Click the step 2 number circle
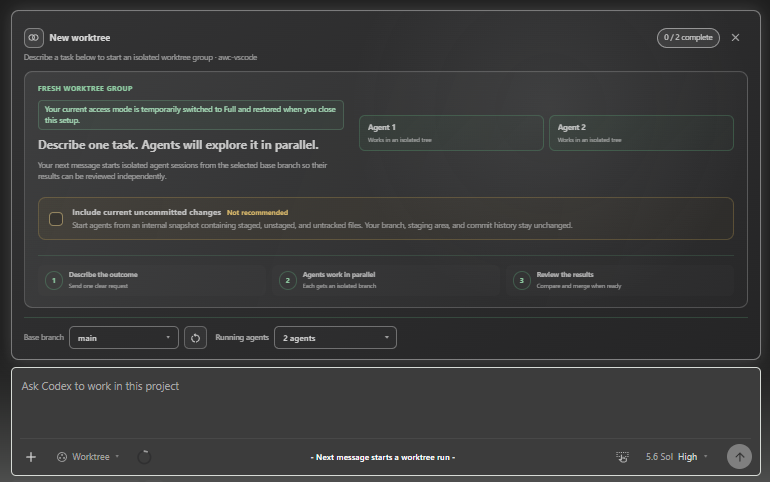Screen dimensions: 770x482 point(288,280)
